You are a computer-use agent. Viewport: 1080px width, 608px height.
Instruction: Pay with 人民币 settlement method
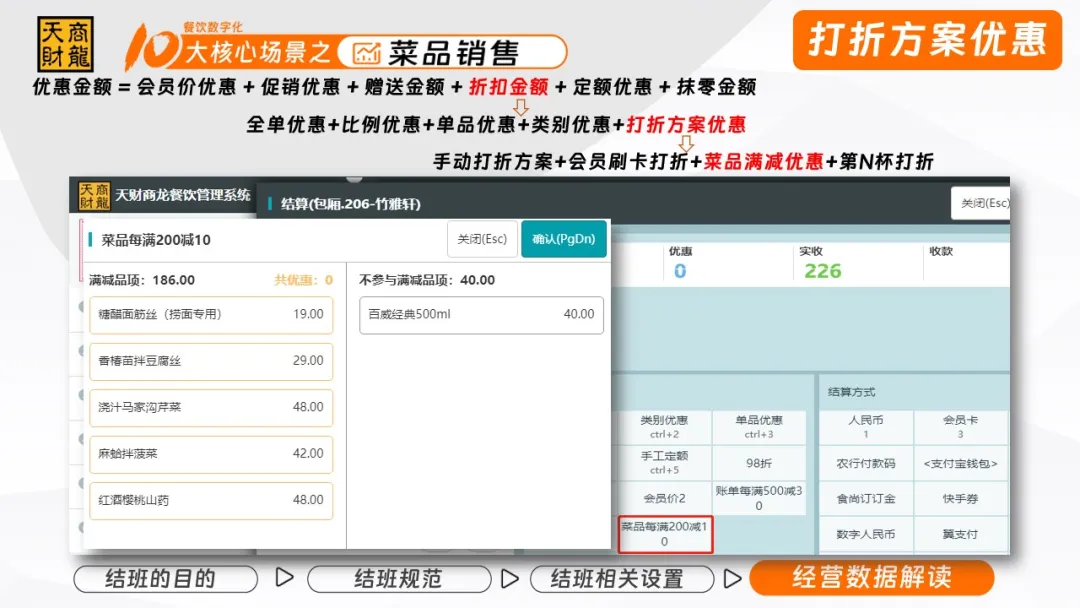[x=865, y=427]
